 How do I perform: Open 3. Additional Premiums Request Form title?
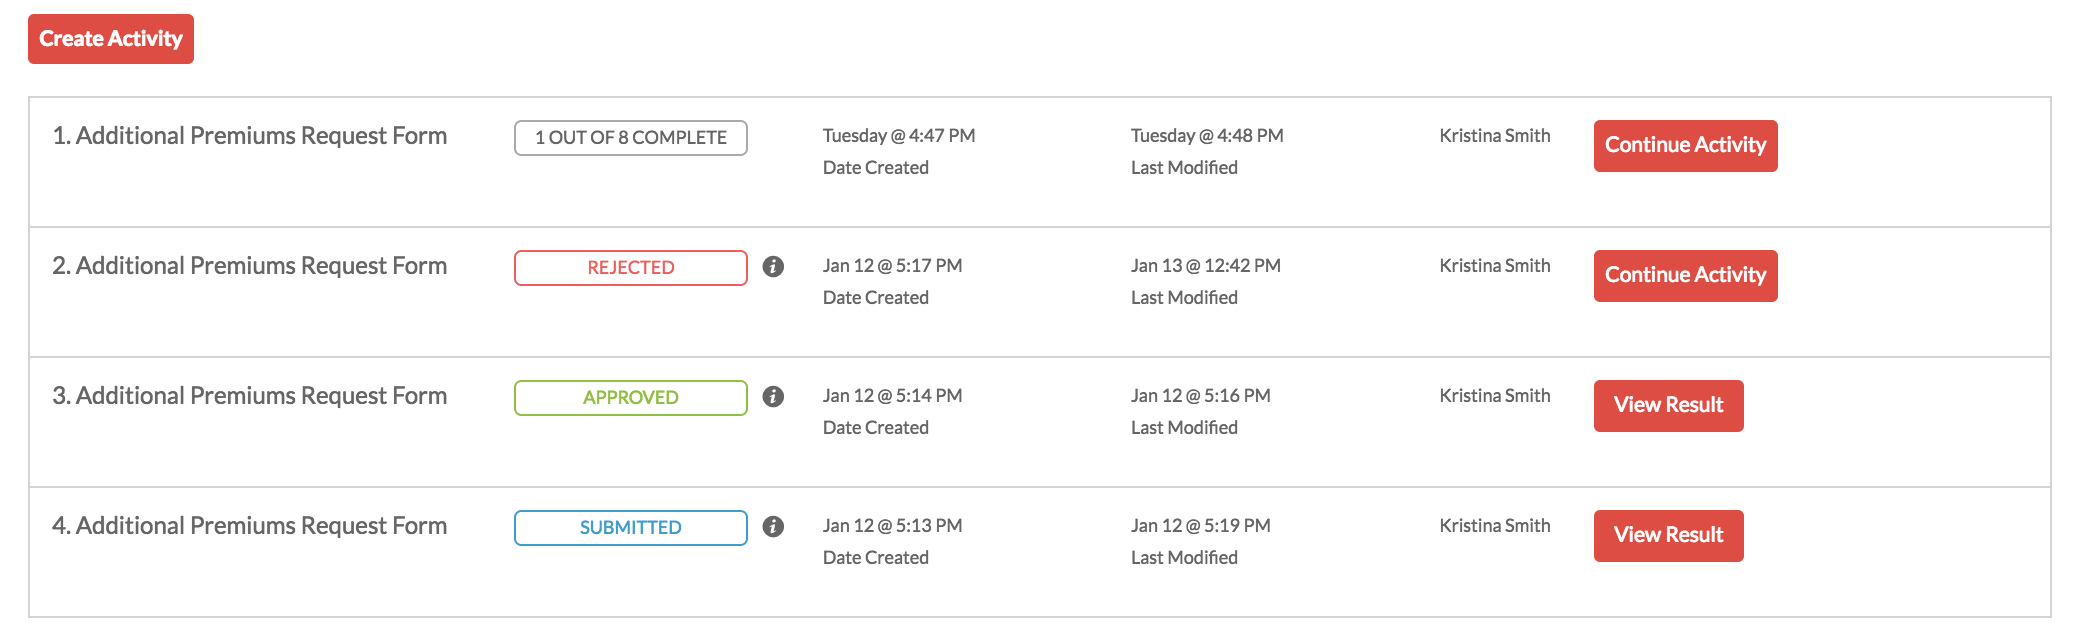point(250,396)
